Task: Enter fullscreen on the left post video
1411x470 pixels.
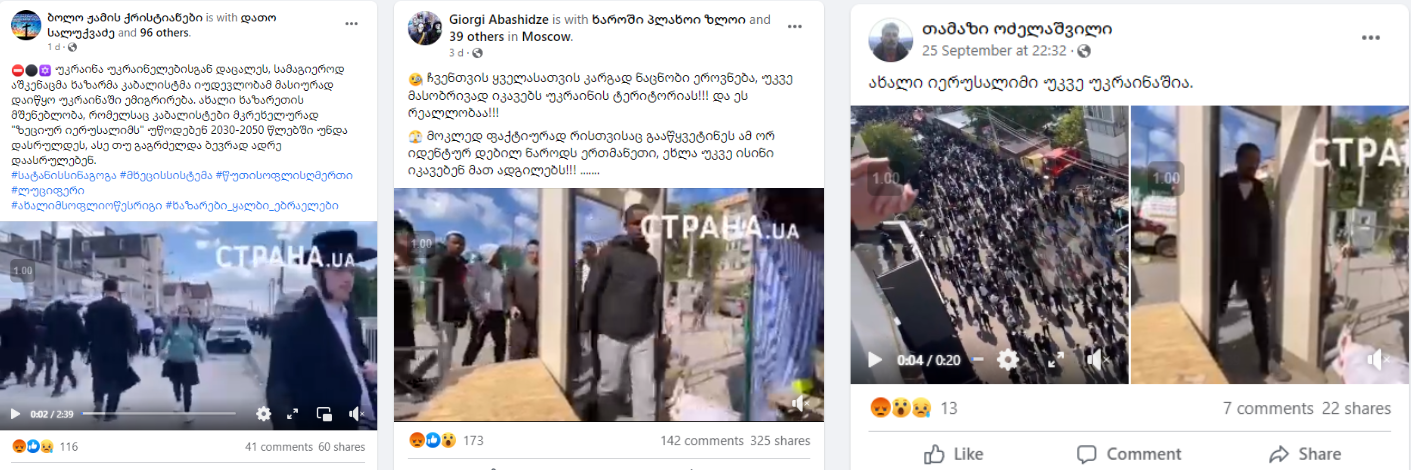Action: click(293, 413)
